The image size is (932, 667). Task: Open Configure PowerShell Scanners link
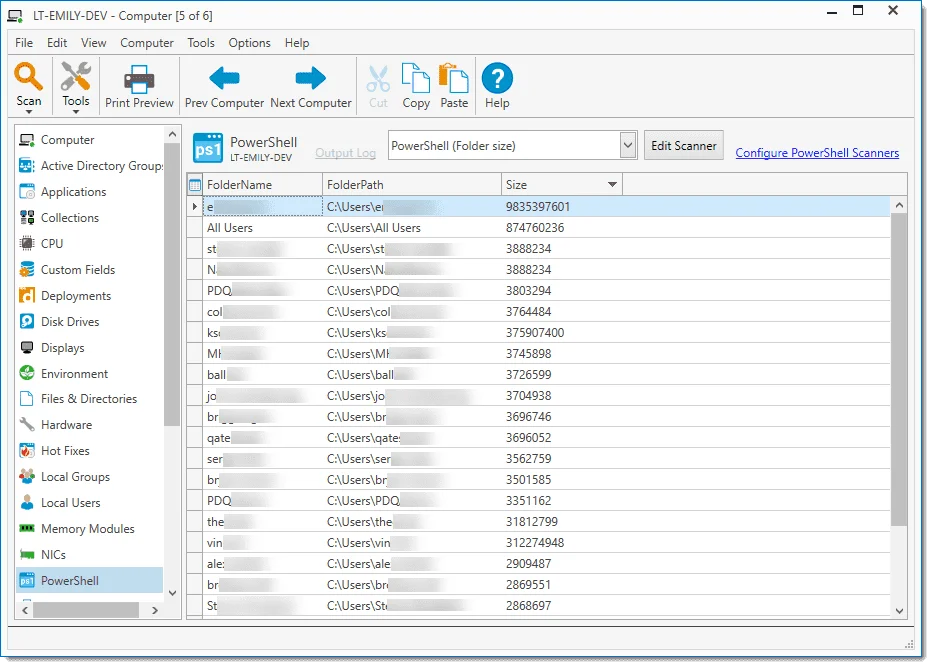(817, 153)
